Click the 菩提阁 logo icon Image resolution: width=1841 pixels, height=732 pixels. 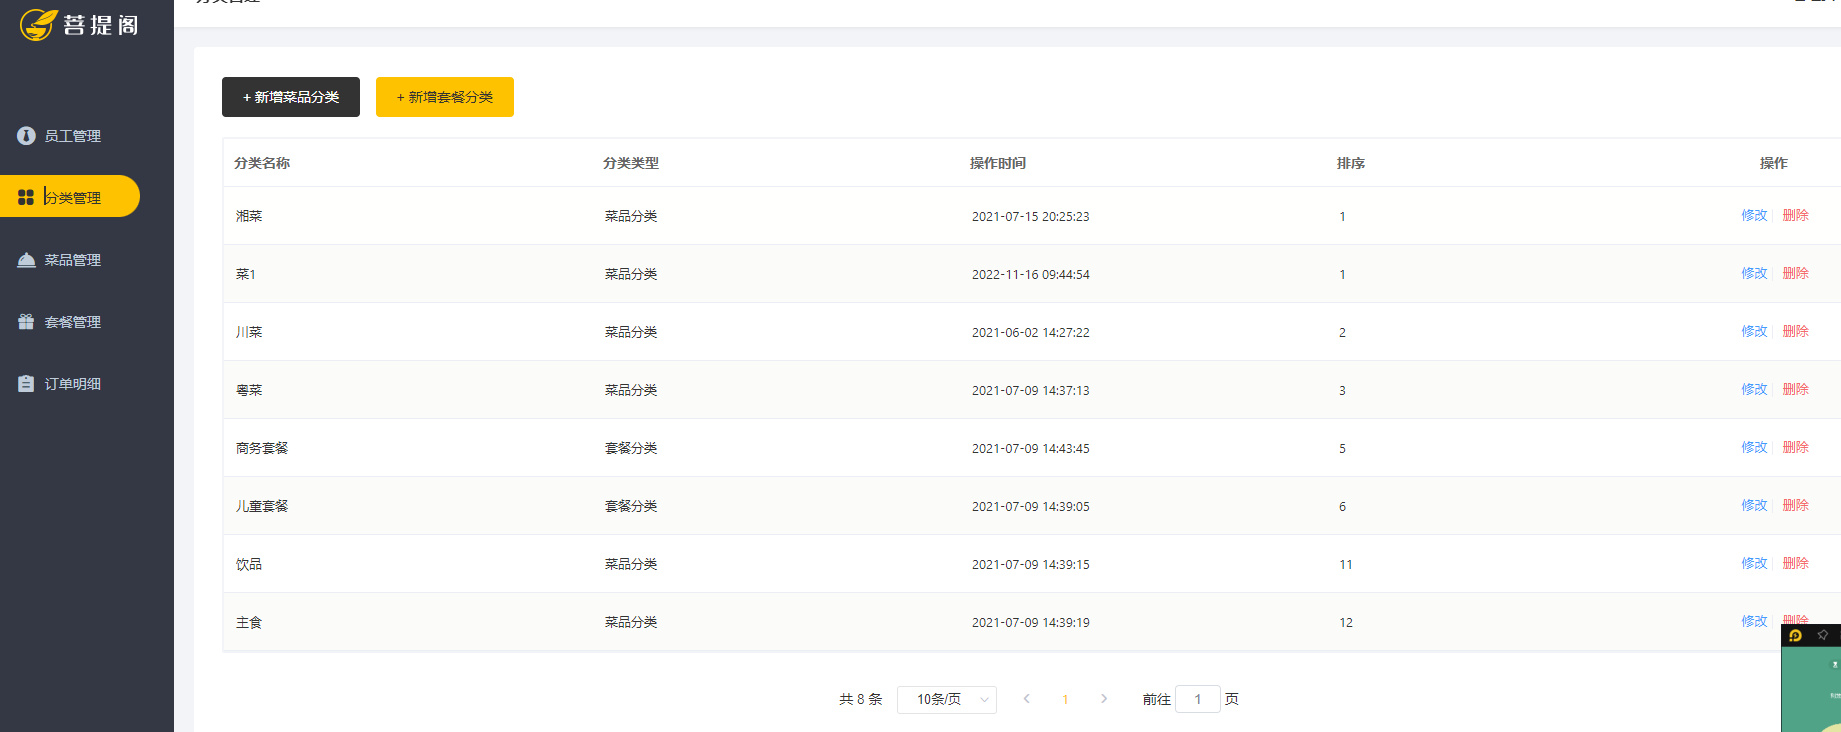point(39,24)
